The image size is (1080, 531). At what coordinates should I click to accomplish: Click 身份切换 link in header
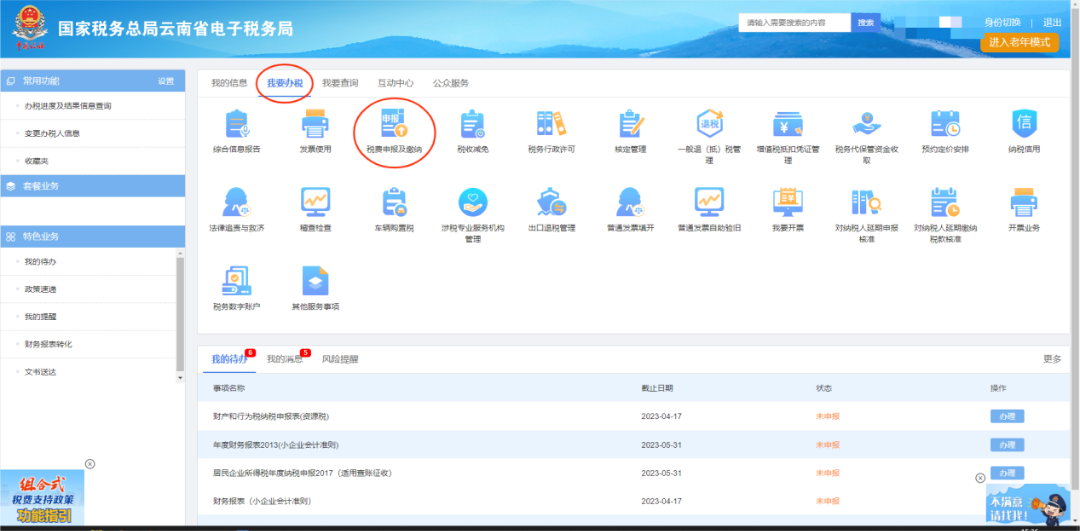pos(1002,23)
